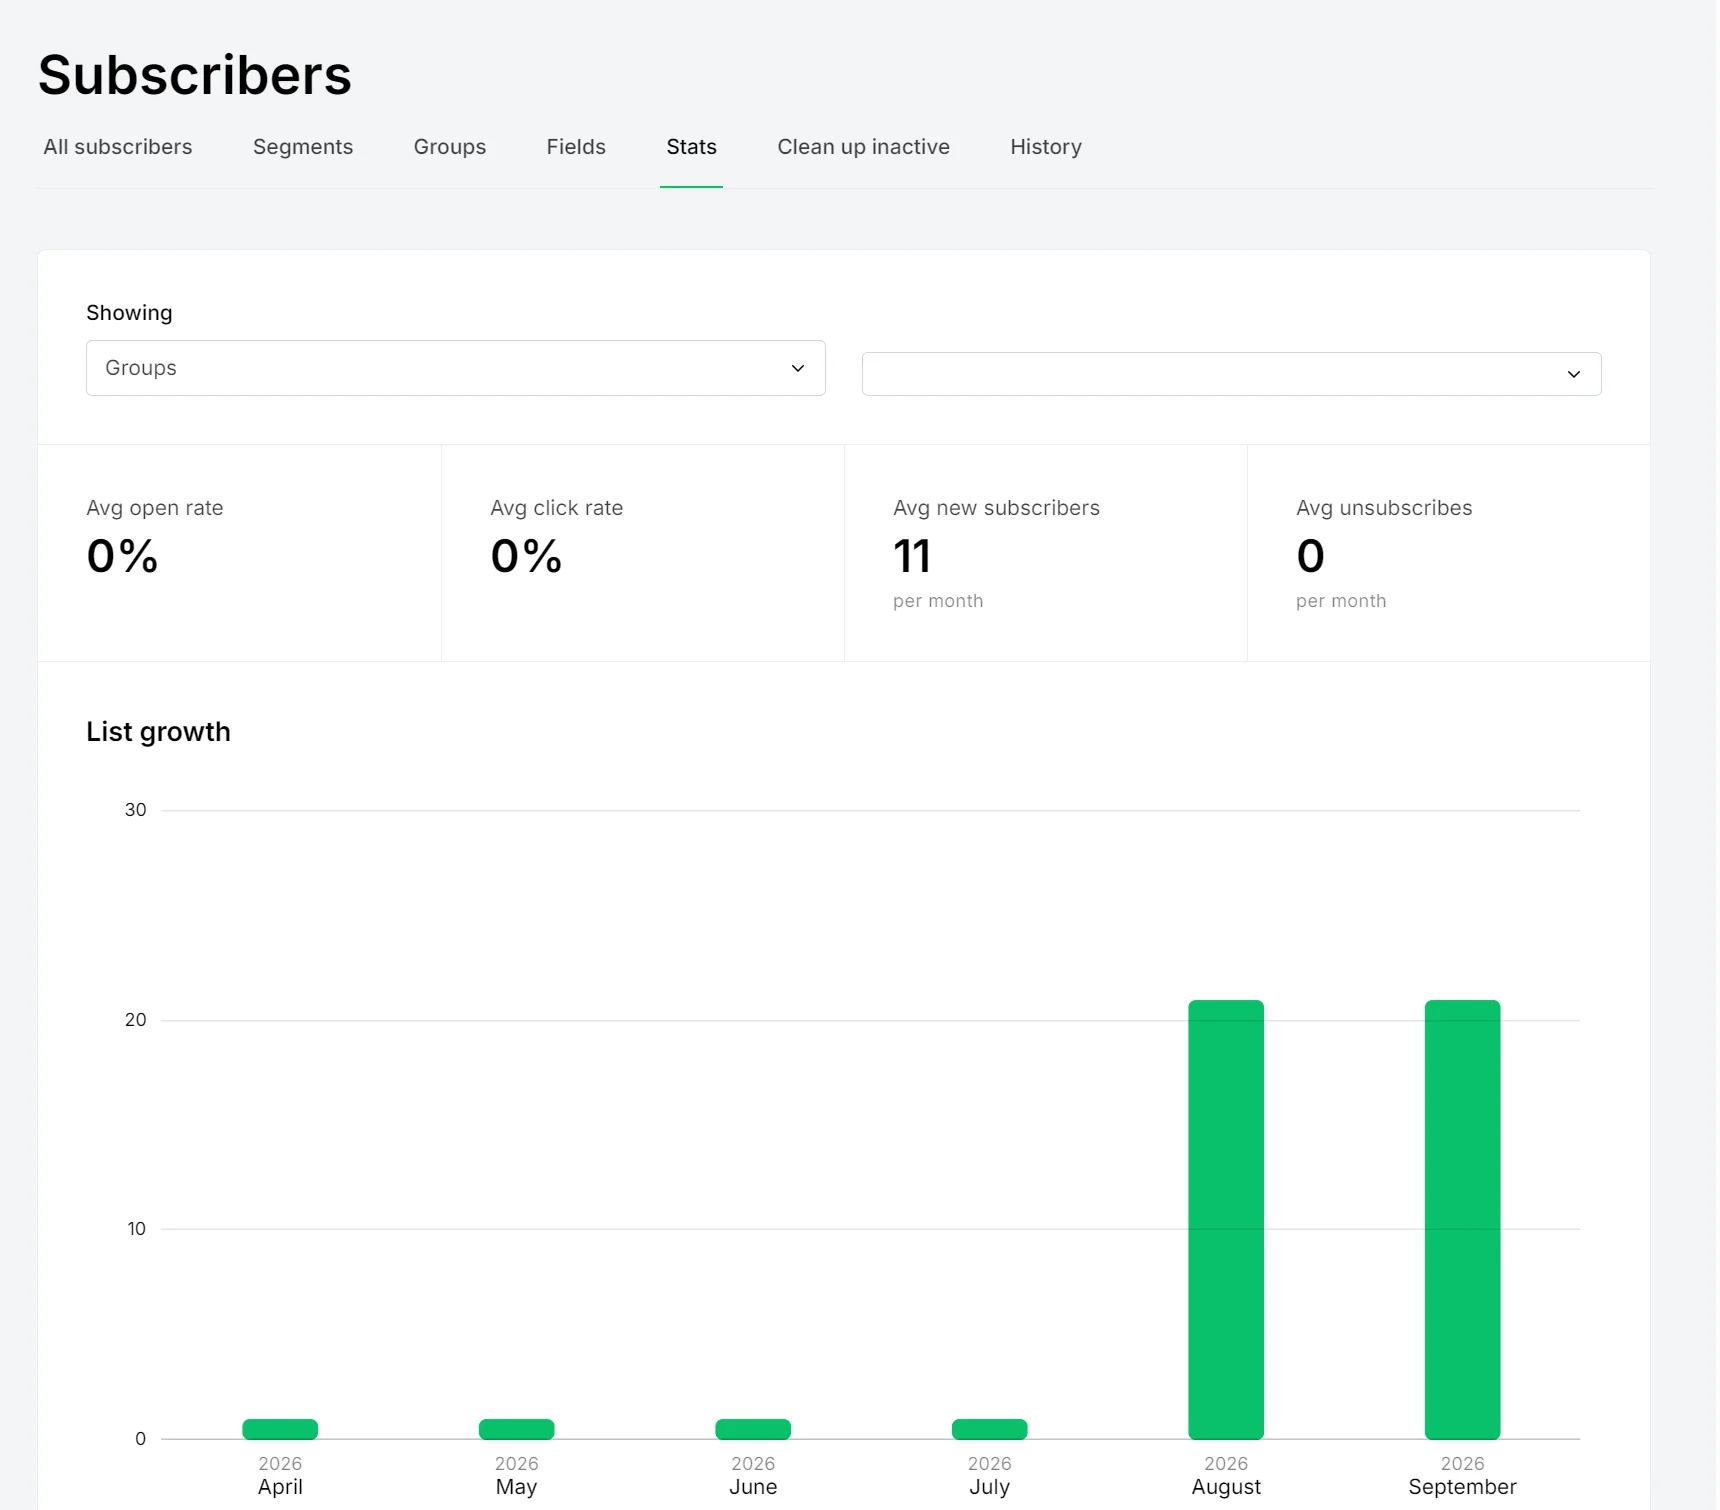Image resolution: width=1720 pixels, height=1510 pixels.
Task: Click the y-axis value 30
Action: pos(135,810)
